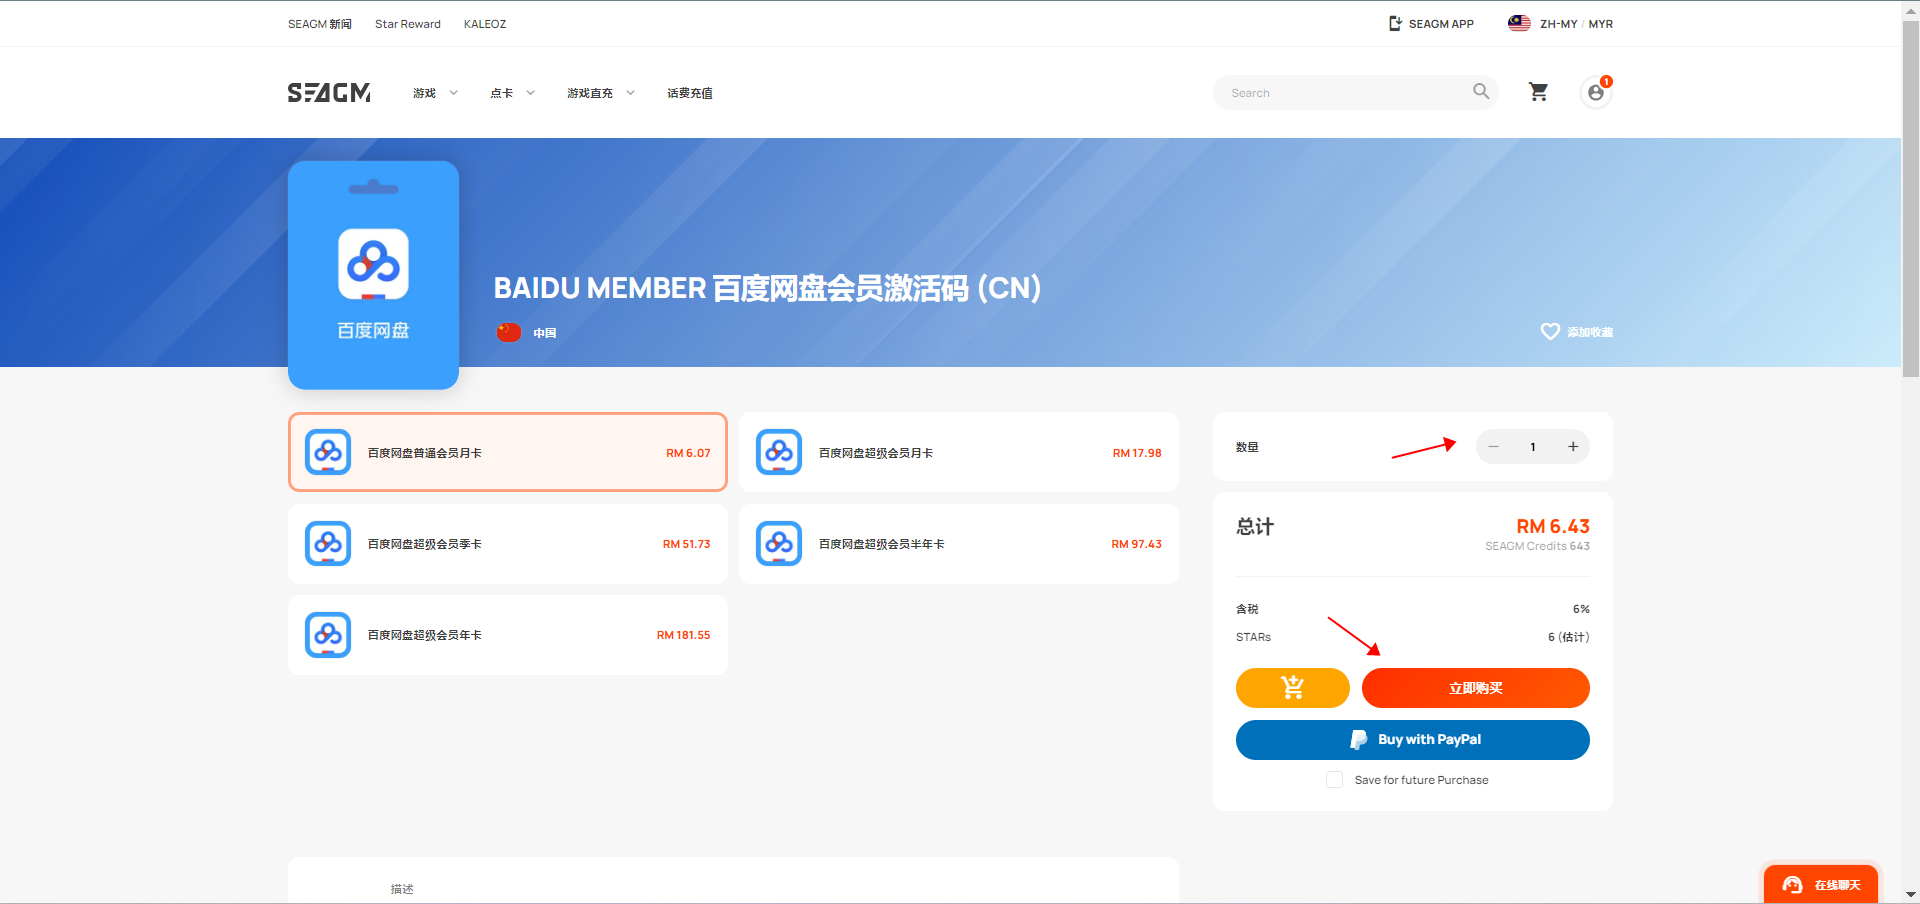Click the search magnifier icon
Screen dimensions: 1920x904
tap(1481, 92)
